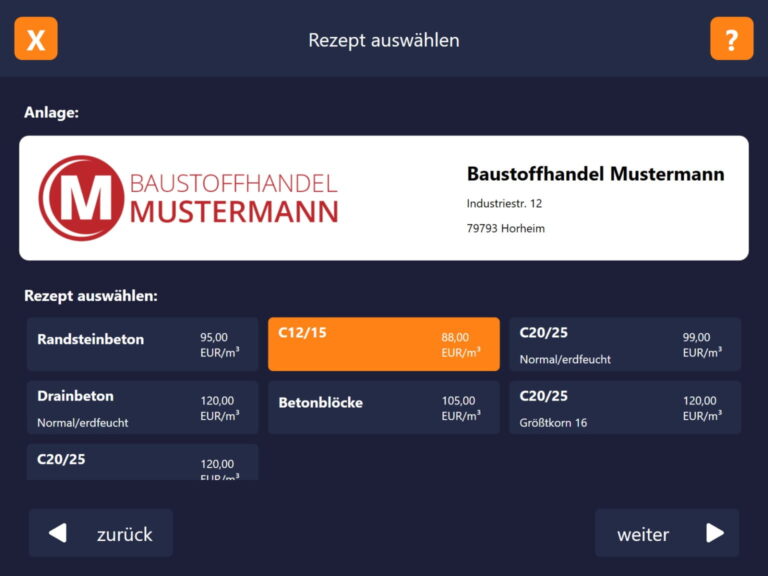Click the left arrow icon beside zurück
Viewport: 768px width, 576px height.
[x=58, y=533]
